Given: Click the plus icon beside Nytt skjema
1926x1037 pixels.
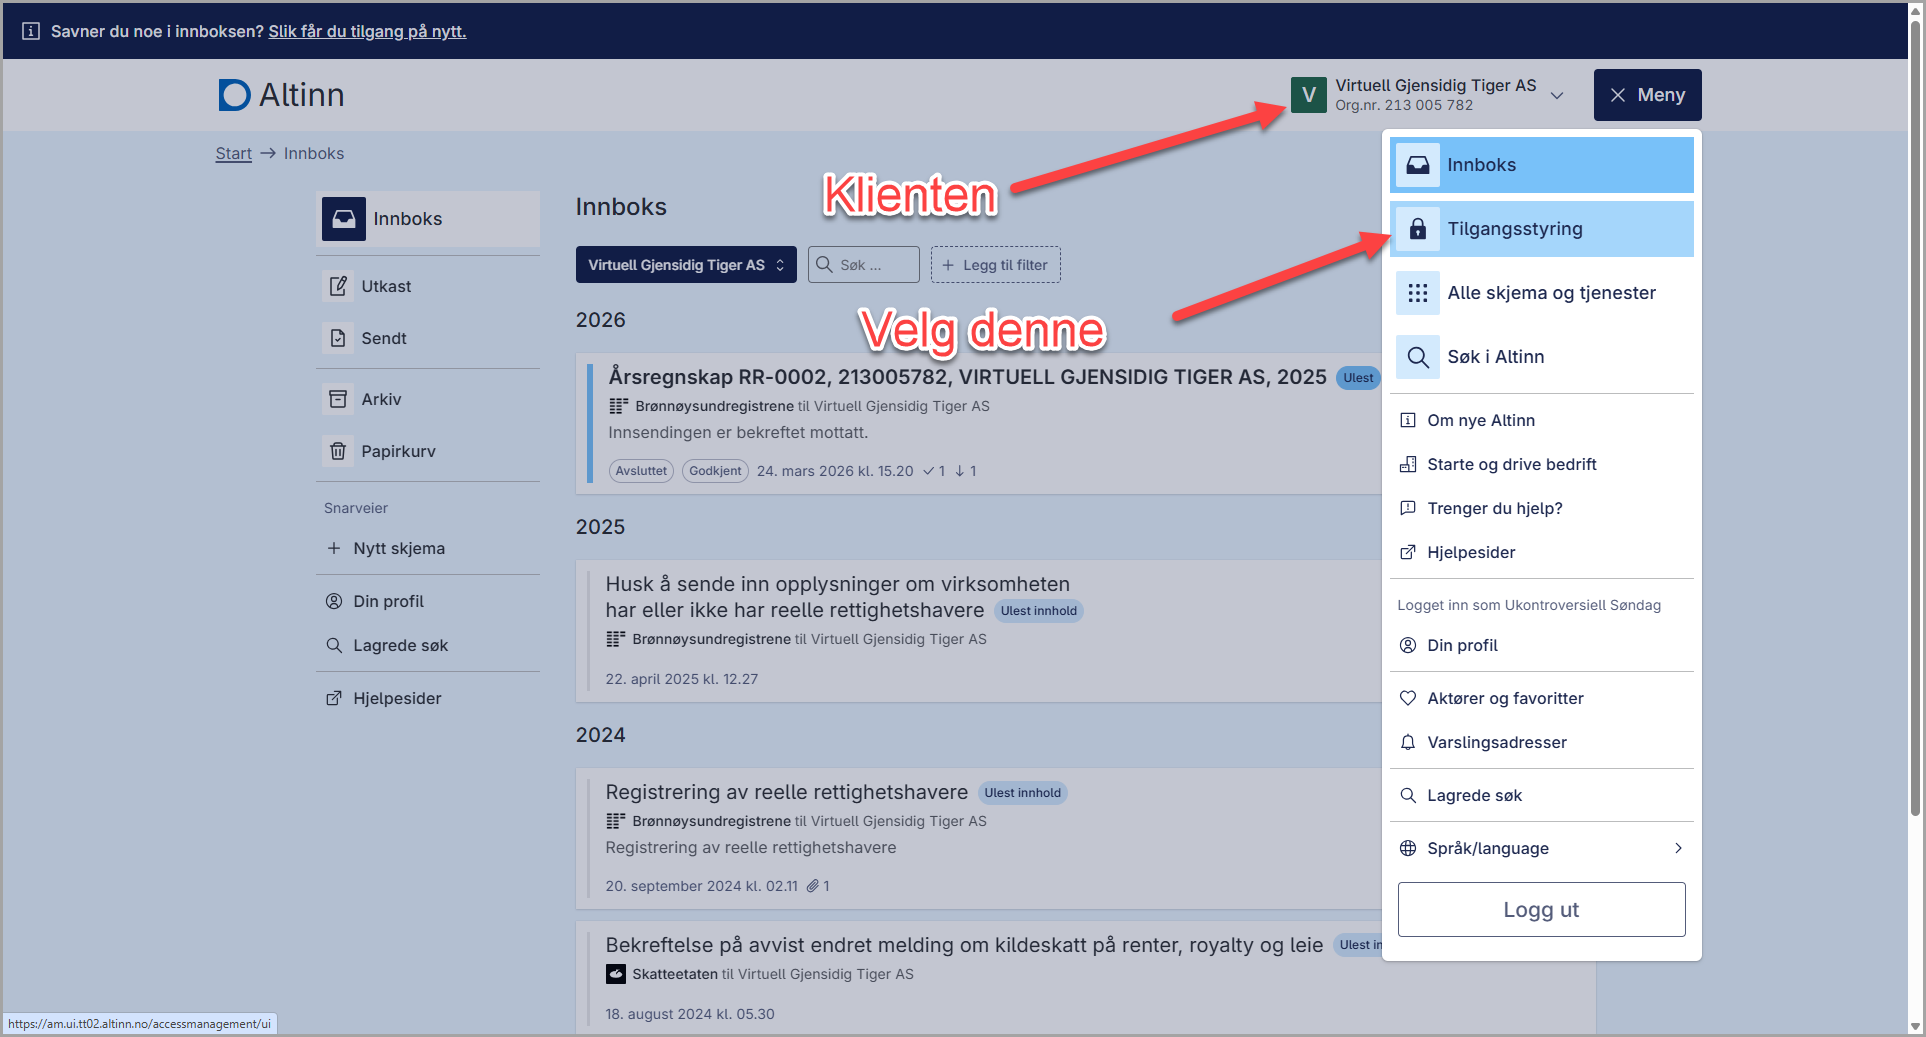Looking at the screenshot, I should pos(334,548).
